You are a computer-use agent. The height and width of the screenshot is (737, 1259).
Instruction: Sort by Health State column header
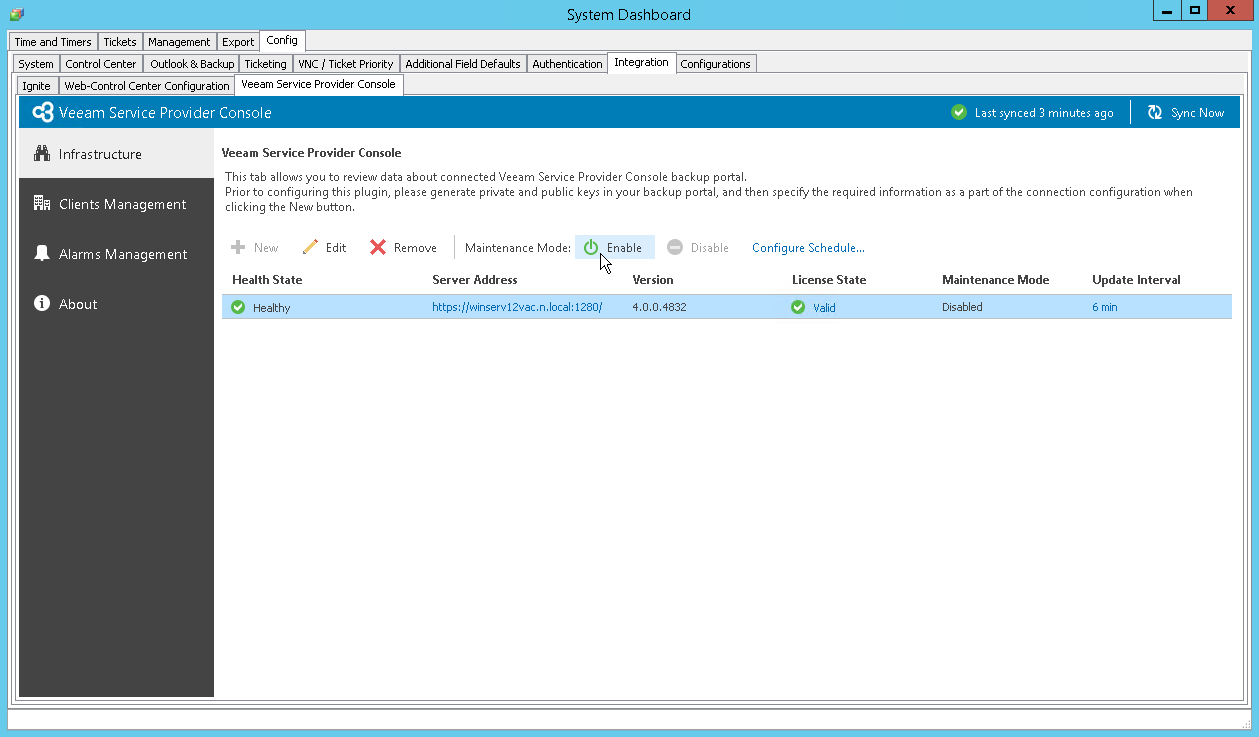(267, 280)
